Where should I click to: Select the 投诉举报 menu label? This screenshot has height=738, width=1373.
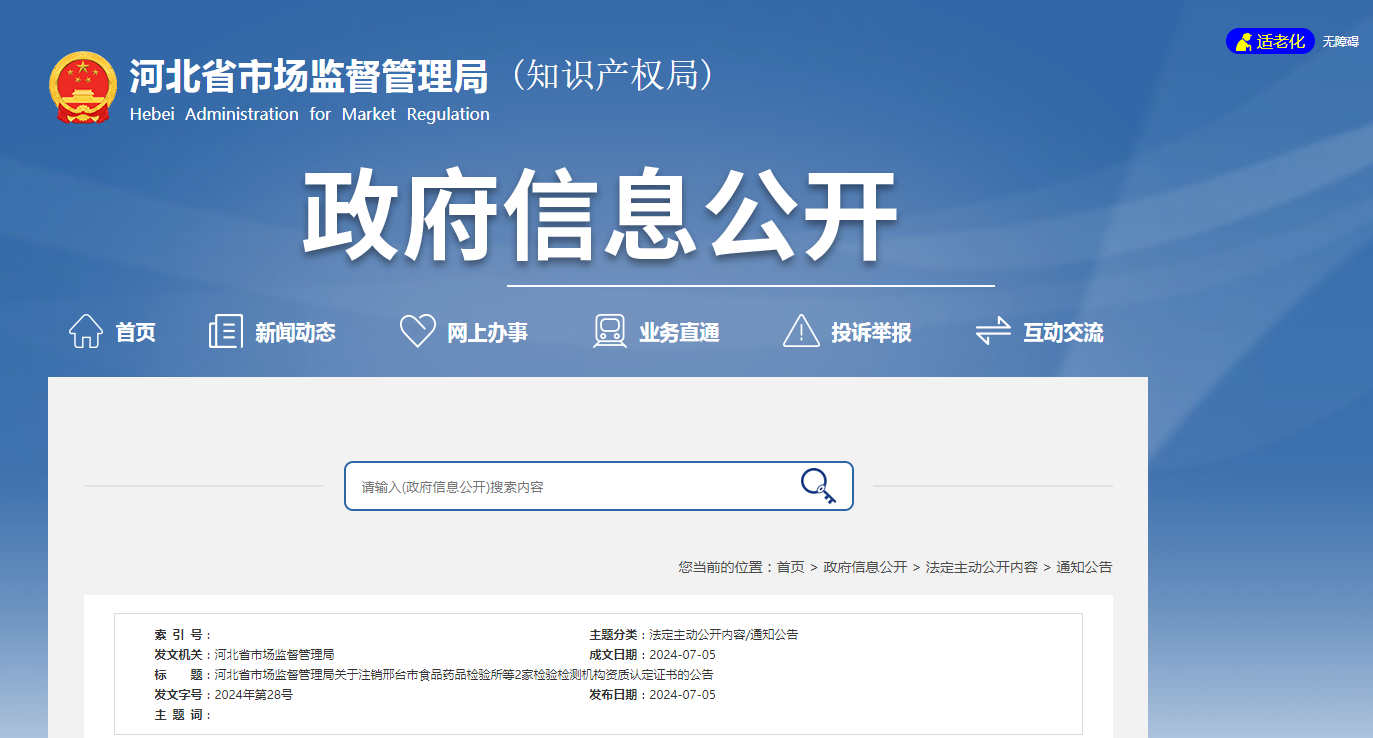pos(871,333)
